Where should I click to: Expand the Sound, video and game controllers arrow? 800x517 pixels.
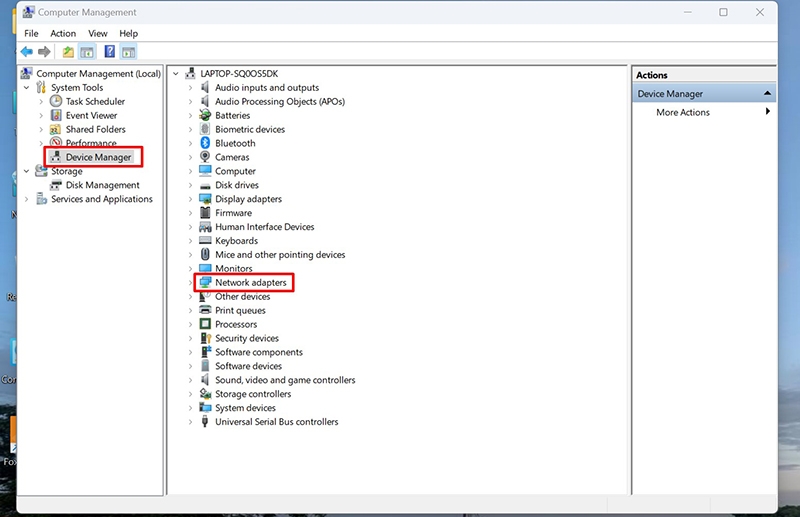190,380
